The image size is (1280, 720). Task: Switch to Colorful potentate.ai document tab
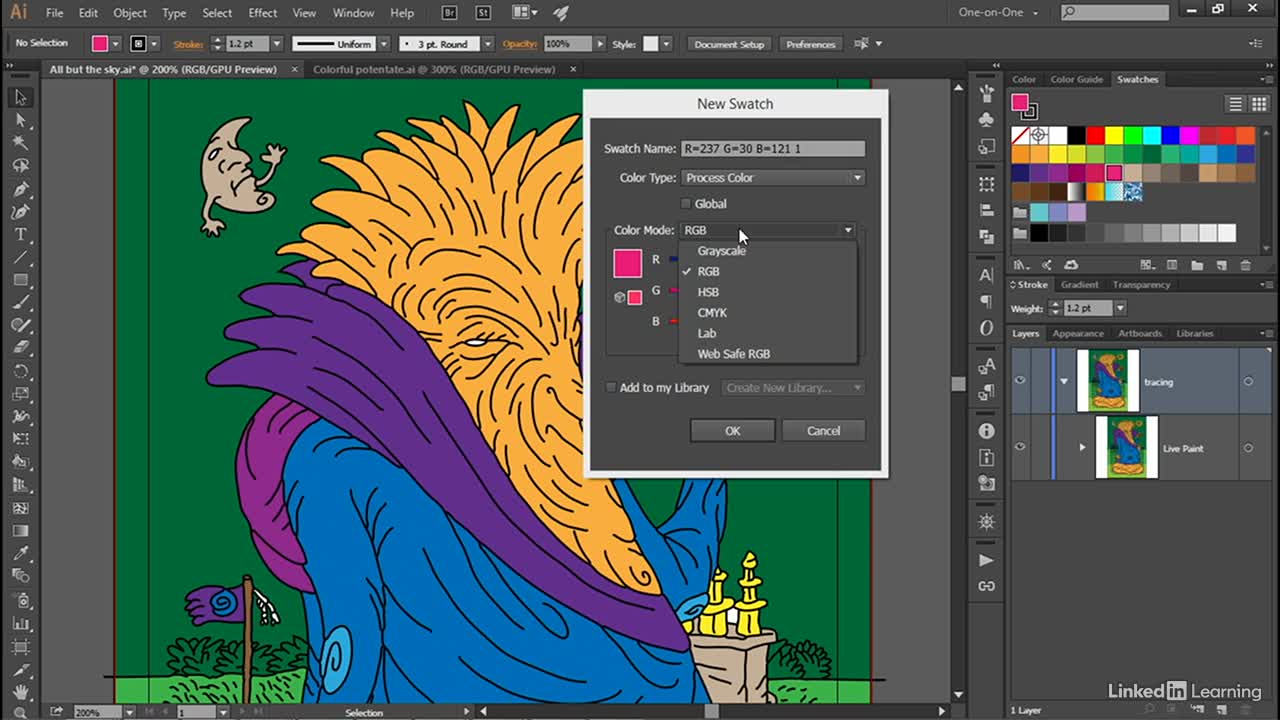coord(434,70)
